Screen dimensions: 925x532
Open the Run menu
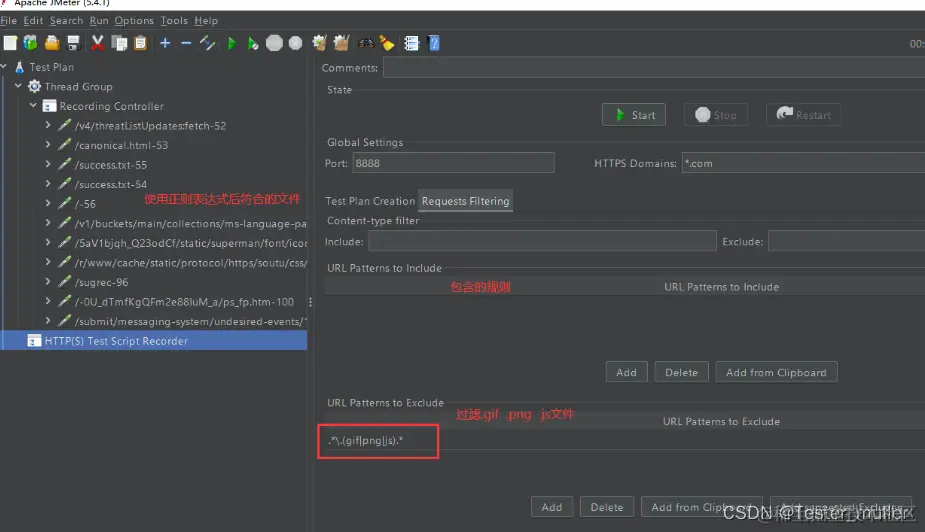pyautogui.click(x=99, y=21)
